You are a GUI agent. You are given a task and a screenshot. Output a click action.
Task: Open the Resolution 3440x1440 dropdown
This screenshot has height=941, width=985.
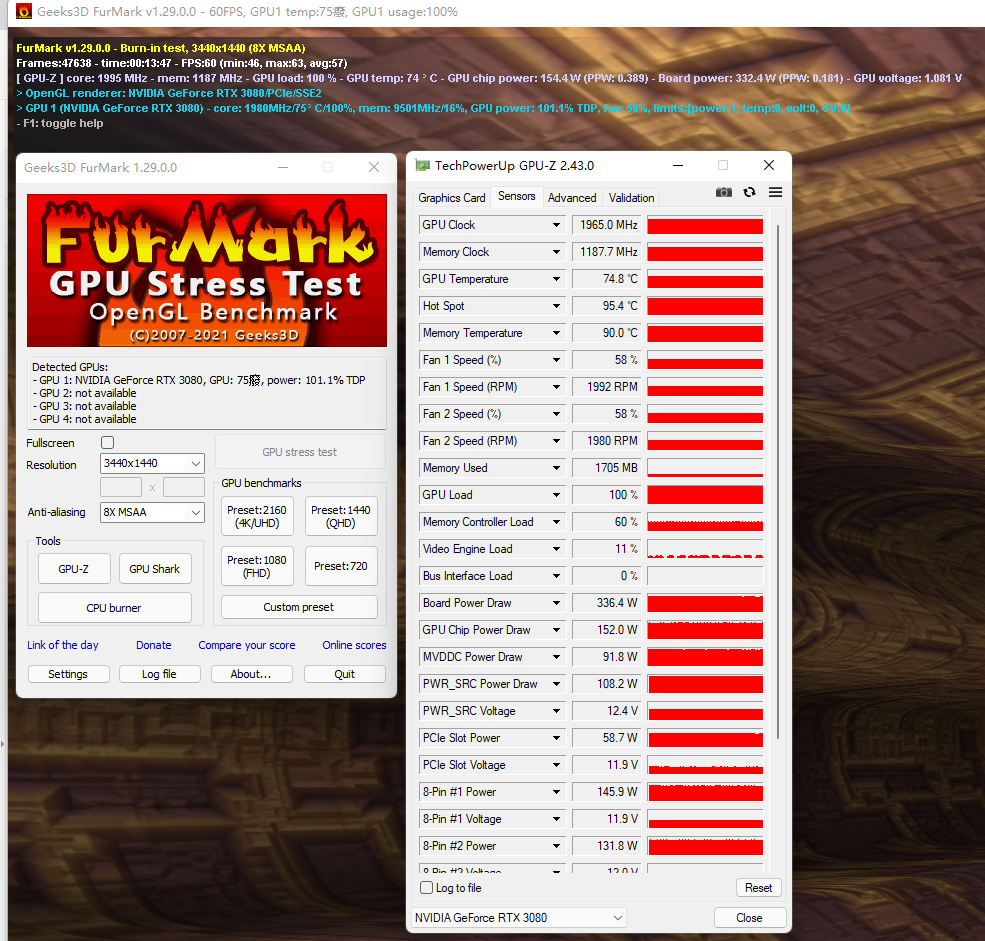[152, 464]
